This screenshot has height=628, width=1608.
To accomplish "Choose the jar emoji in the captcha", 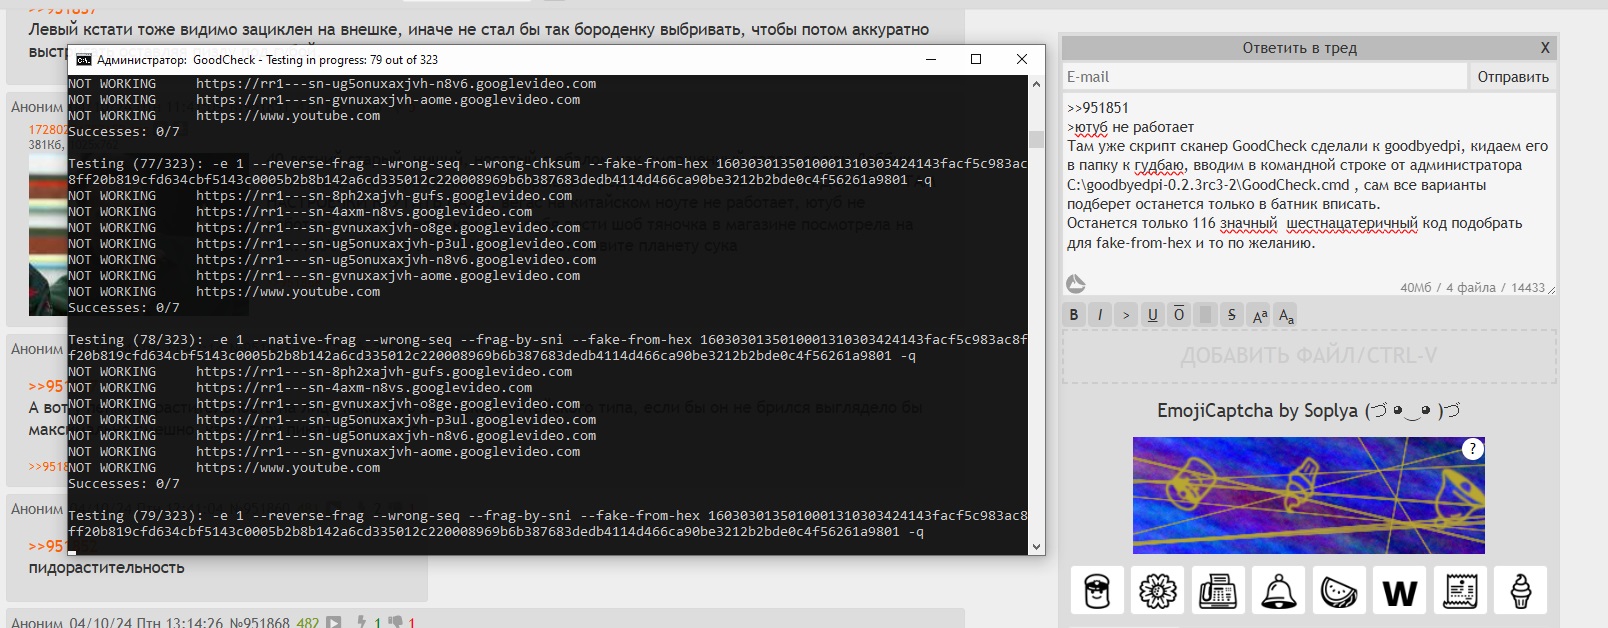I will (1097, 590).
